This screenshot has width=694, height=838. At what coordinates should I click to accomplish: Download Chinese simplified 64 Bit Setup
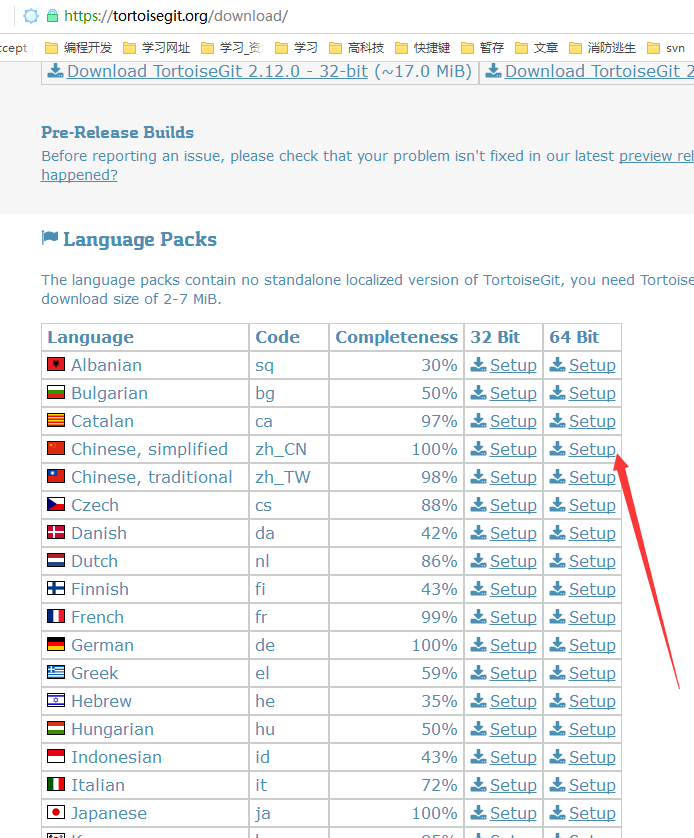point(592,449)
